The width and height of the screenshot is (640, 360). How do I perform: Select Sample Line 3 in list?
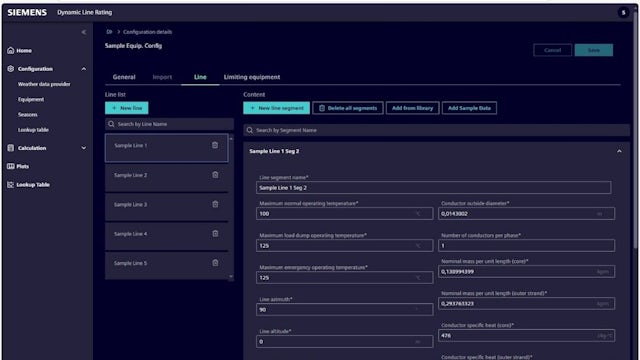167,207
